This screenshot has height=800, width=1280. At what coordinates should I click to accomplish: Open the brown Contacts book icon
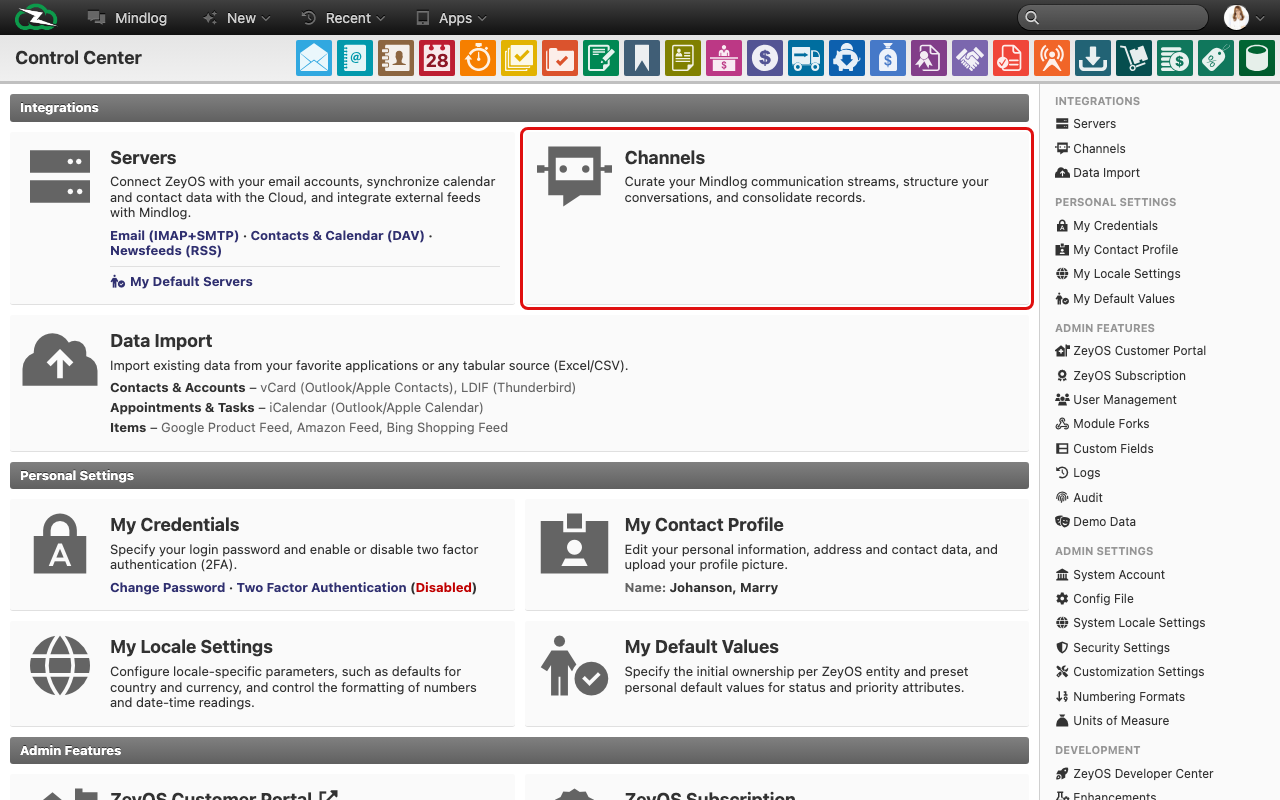[x=396, y=58]
